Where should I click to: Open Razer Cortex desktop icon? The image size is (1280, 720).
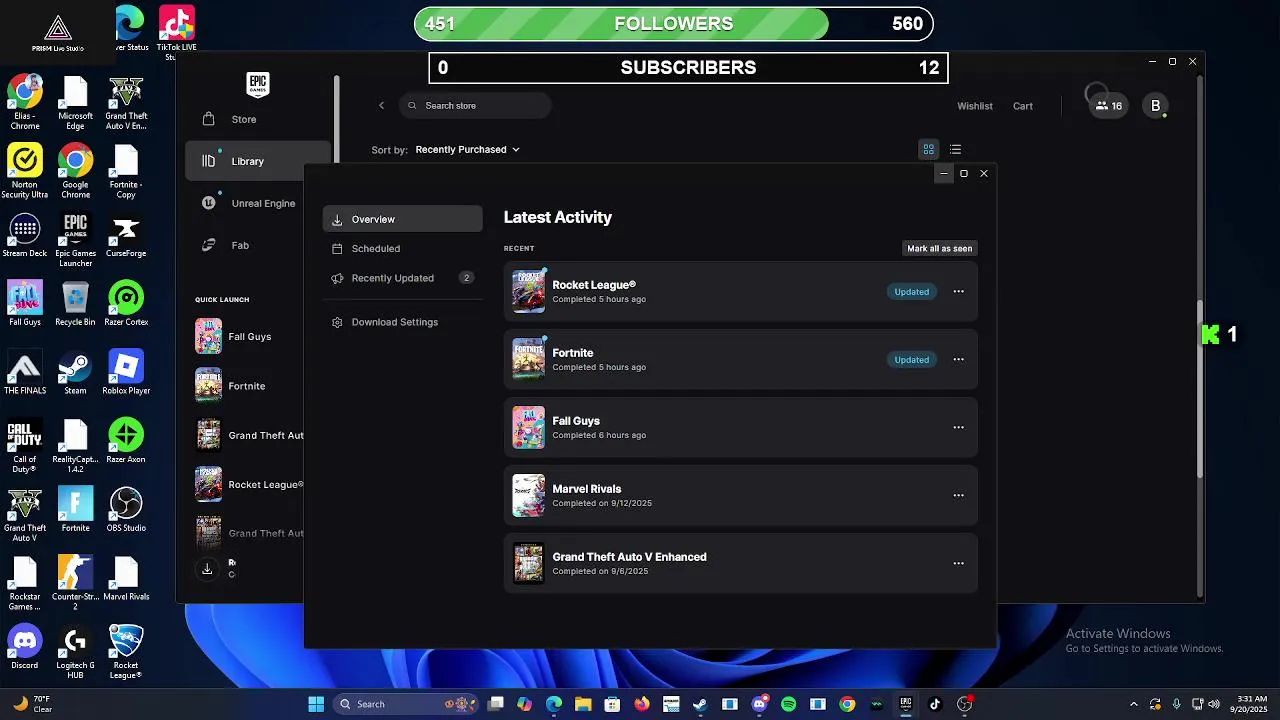(x=126, y=304)
